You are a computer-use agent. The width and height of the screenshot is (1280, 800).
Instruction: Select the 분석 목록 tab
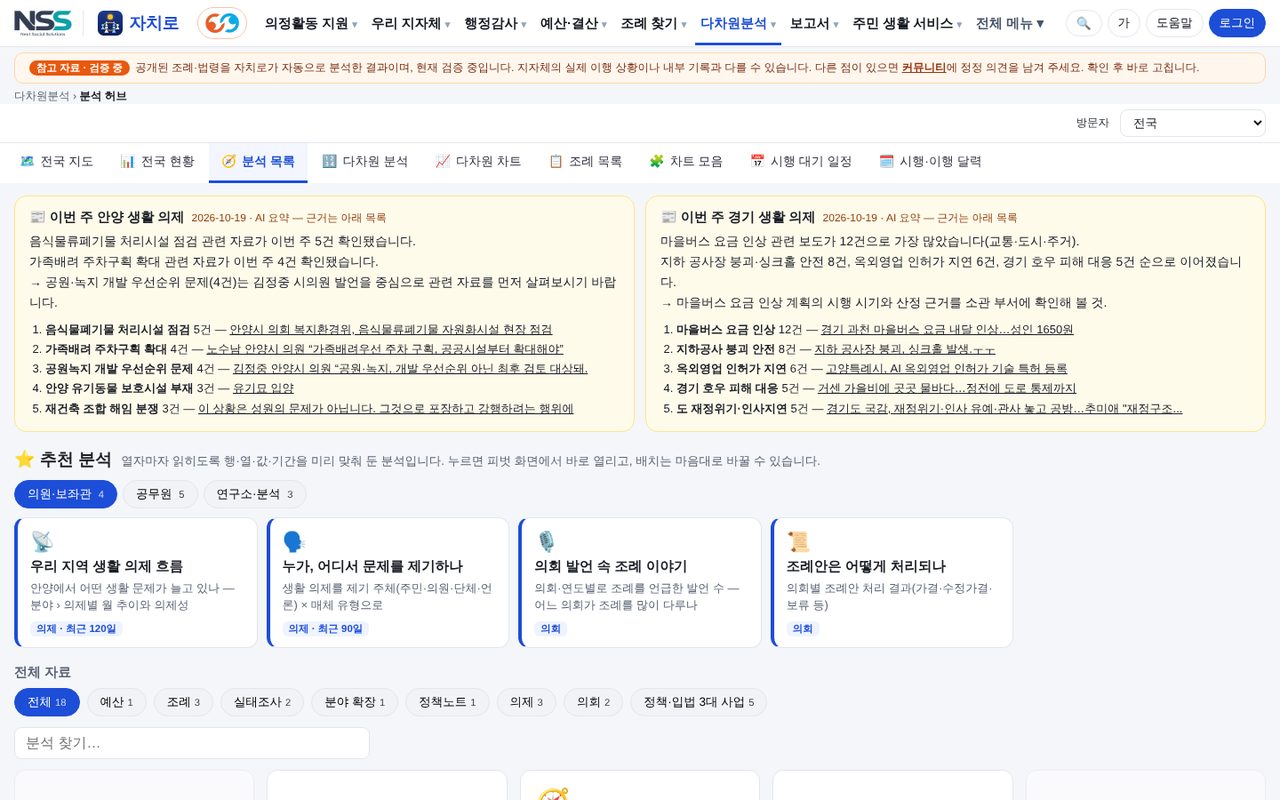click(258, 162)
